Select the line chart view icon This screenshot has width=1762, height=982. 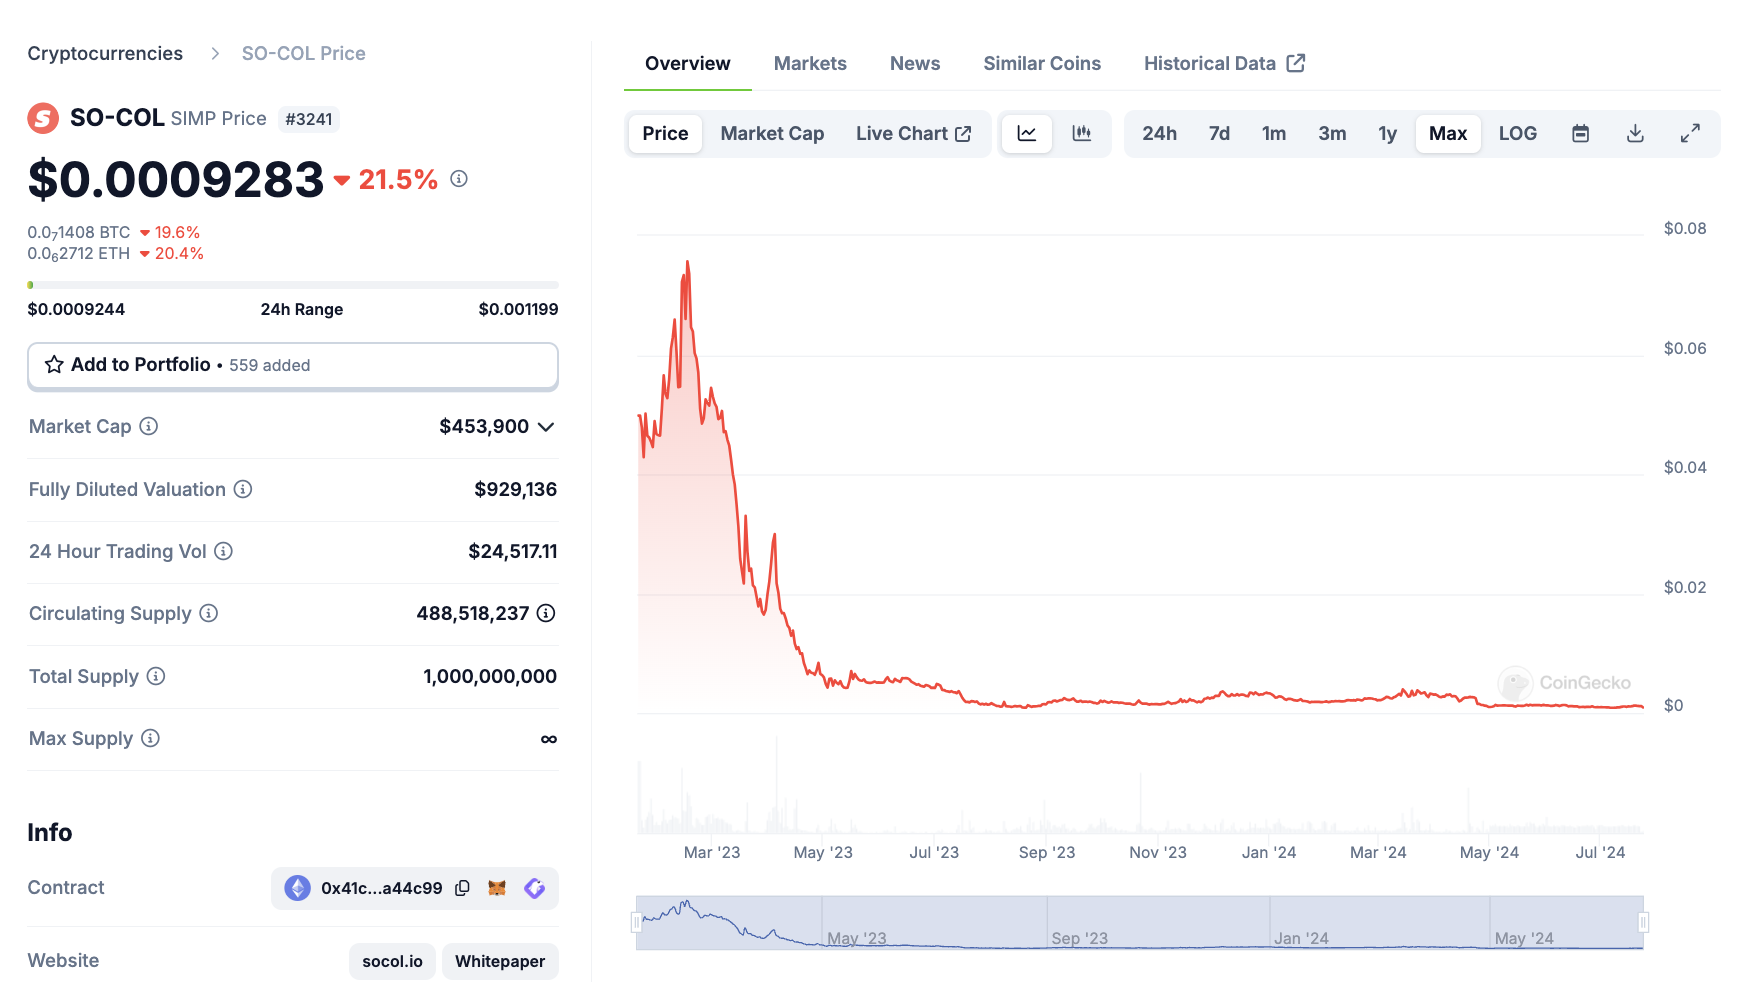(1027, 133)
